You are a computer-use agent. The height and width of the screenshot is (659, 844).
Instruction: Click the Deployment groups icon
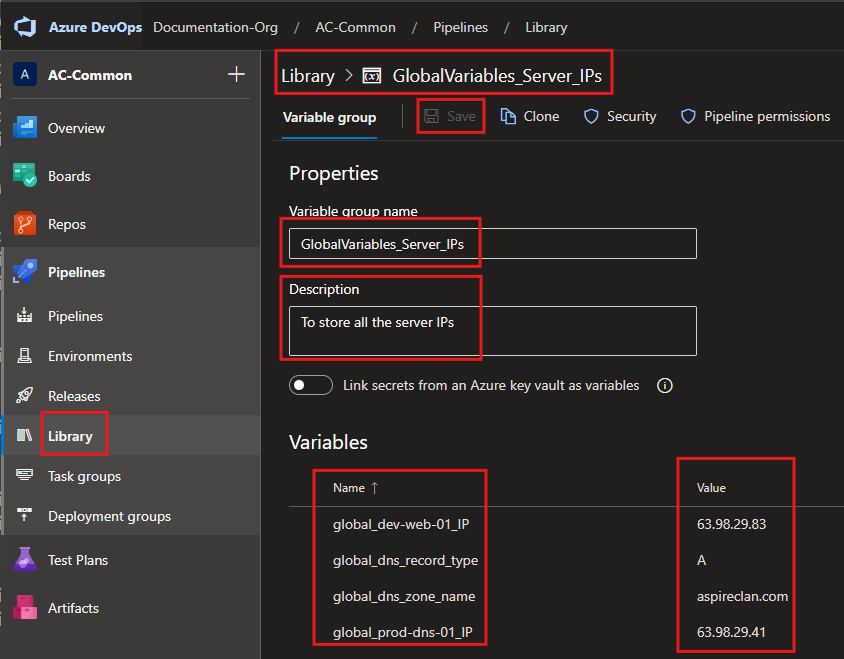point(24,515)
